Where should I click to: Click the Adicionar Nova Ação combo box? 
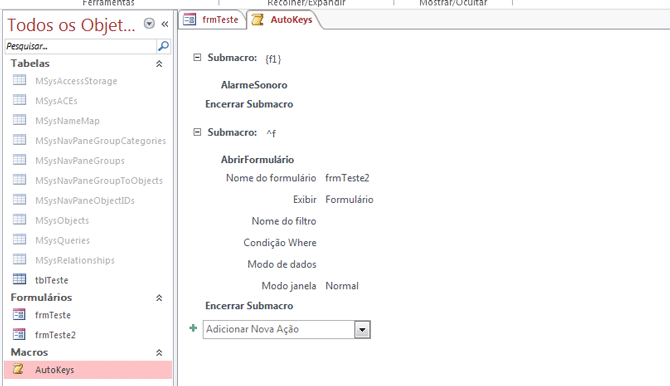tap(287, 330)
